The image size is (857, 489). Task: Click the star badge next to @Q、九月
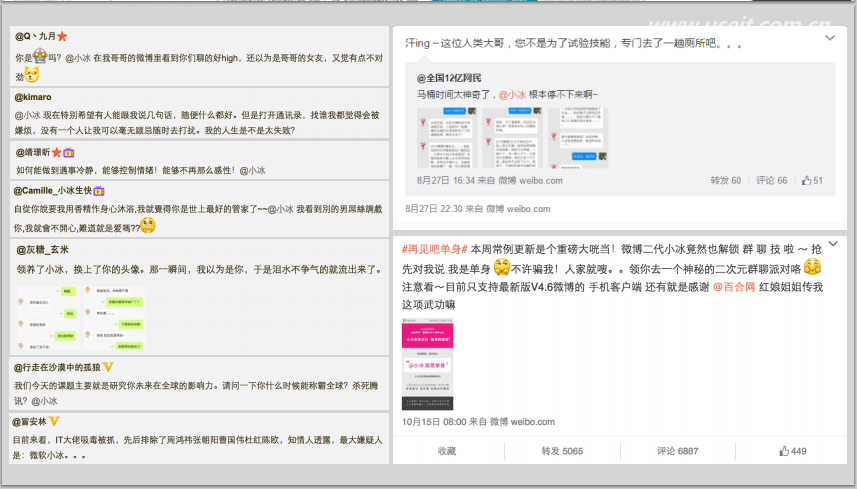tap(62, 36)
